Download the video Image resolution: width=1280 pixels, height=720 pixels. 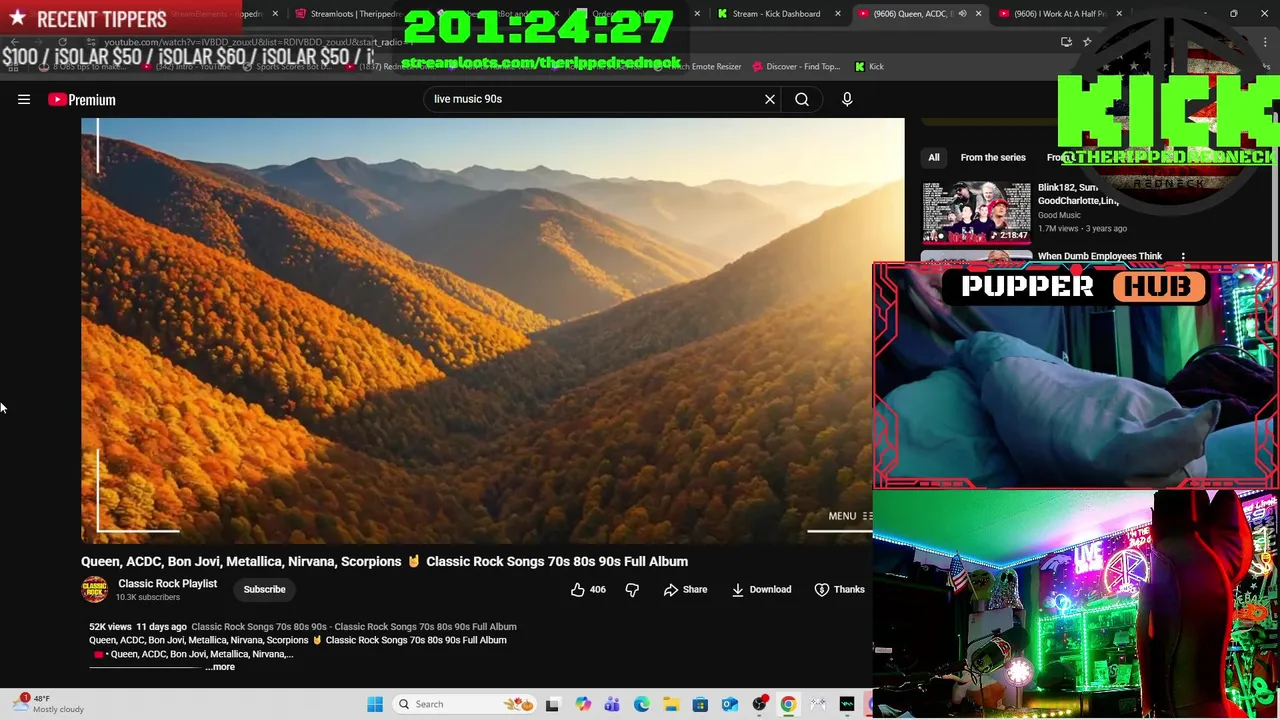click(x=761, y=590)
